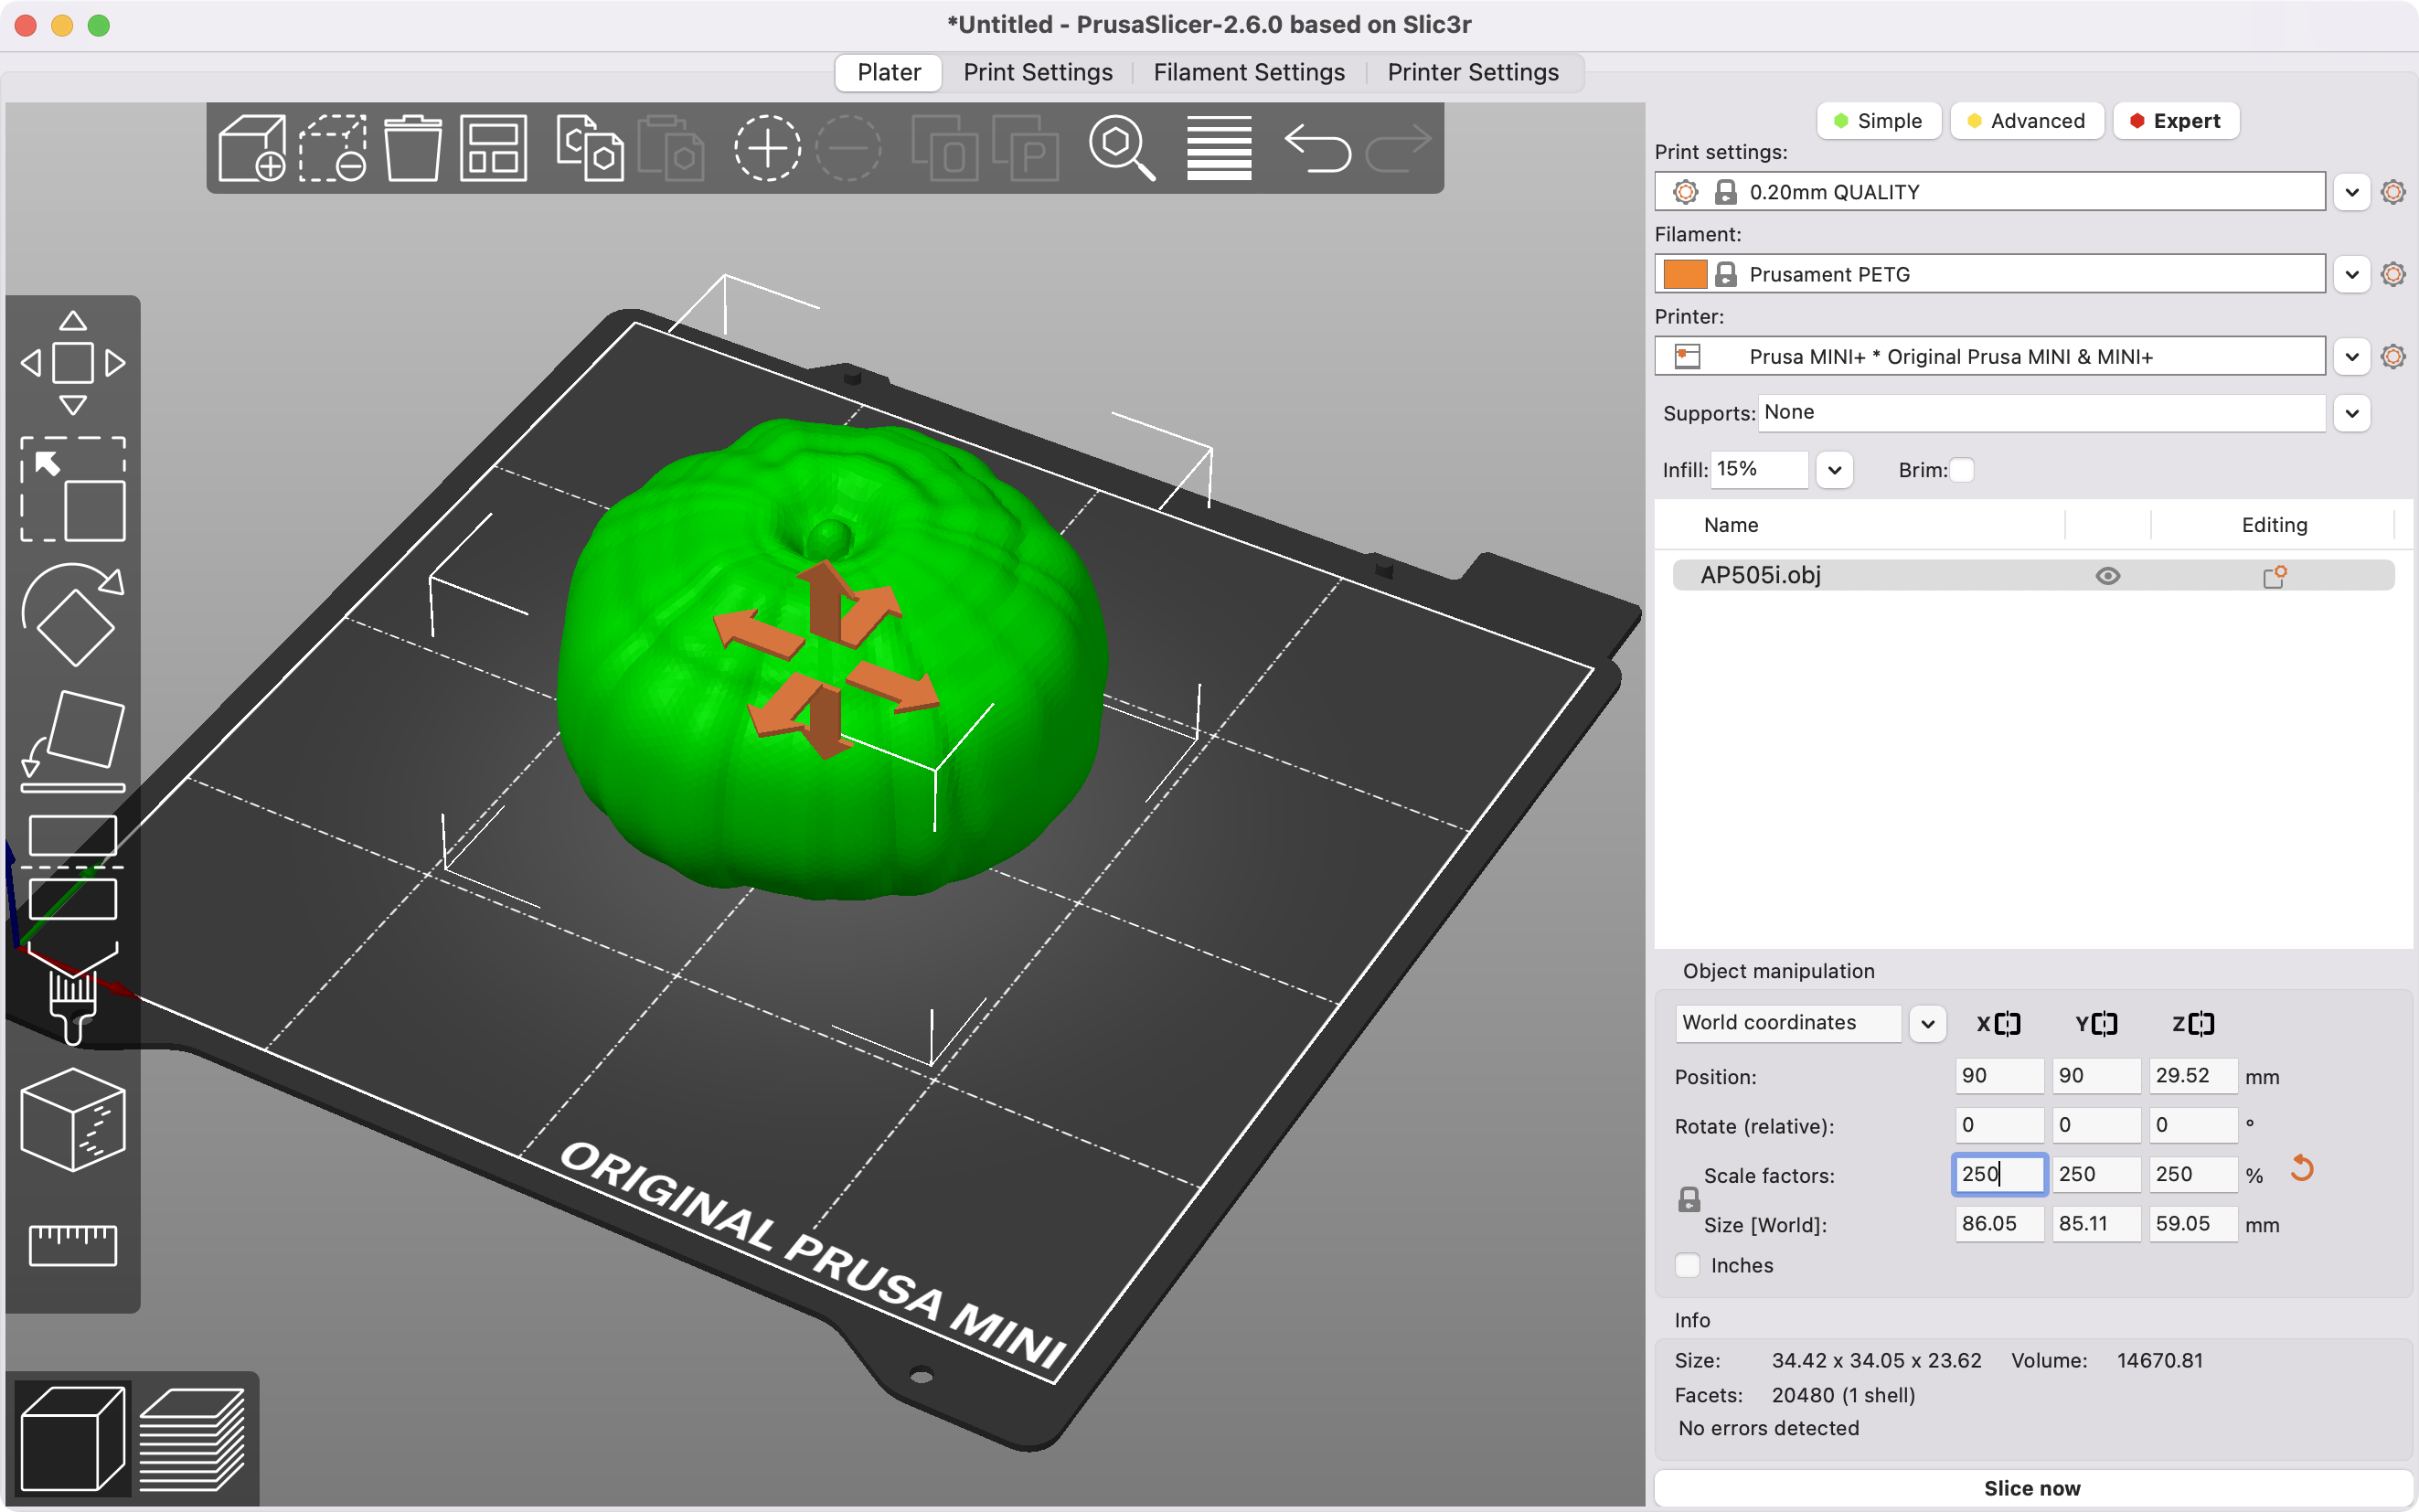The width and height of the screenshot is (2419, 1512).
Task: Open the printer settings gear icon
Action: tap(2393, 356)
